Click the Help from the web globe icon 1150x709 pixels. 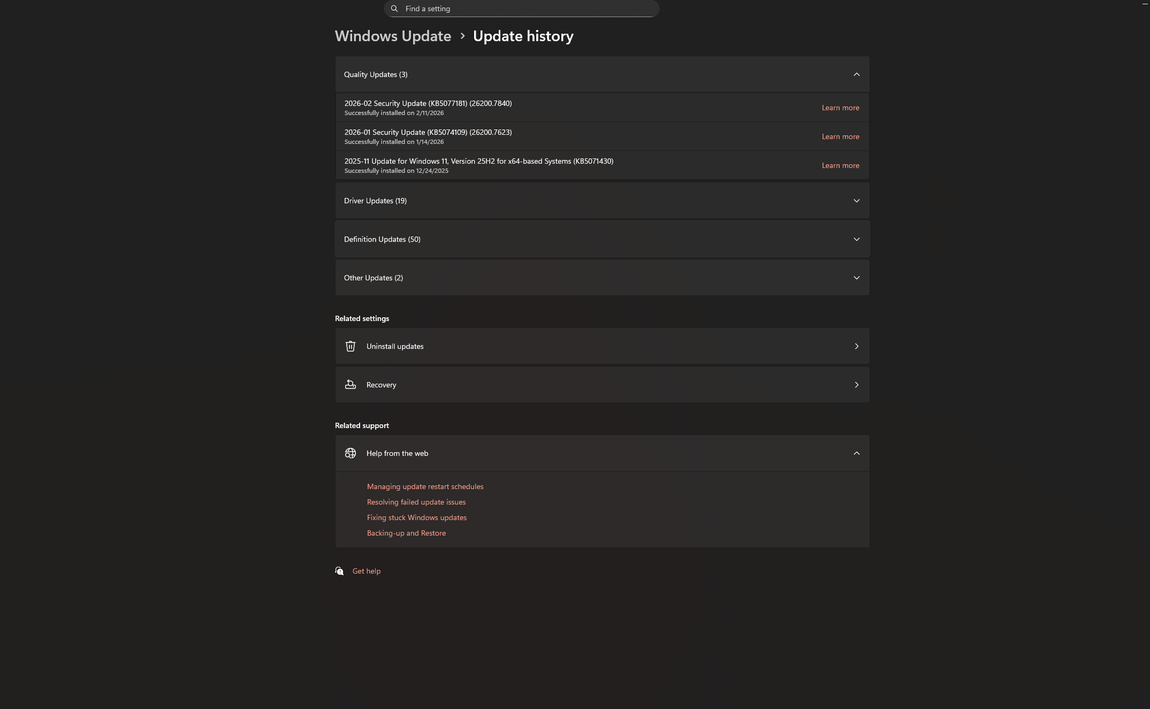click(x=350, y=453)
